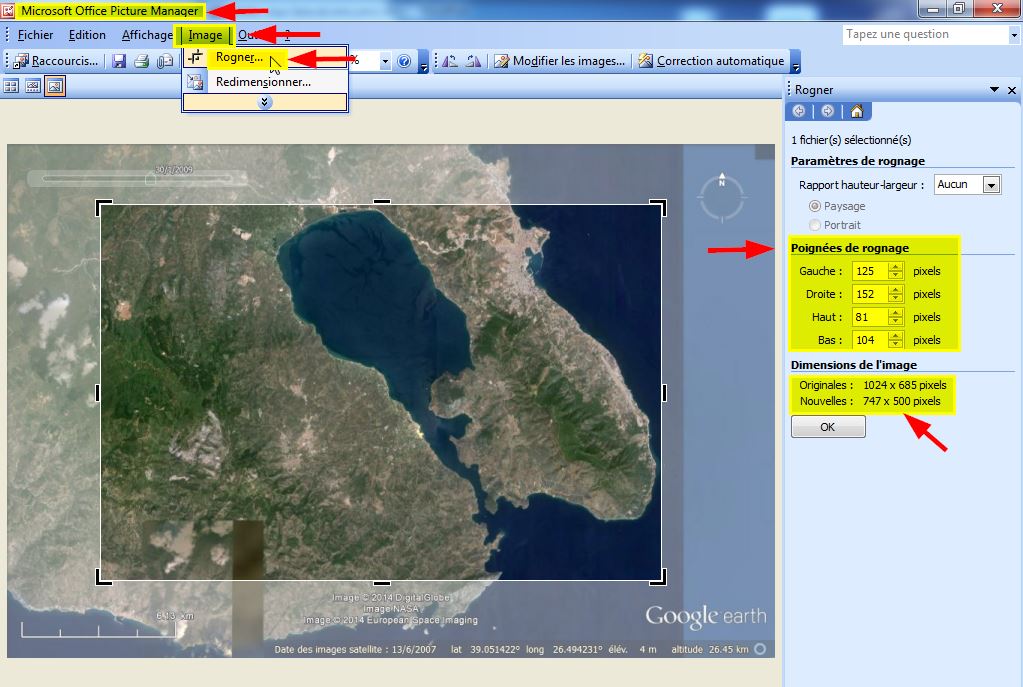Switch to Filmstrip view icon
Viewport: 1023px width, 687px height.
[33, 86]
